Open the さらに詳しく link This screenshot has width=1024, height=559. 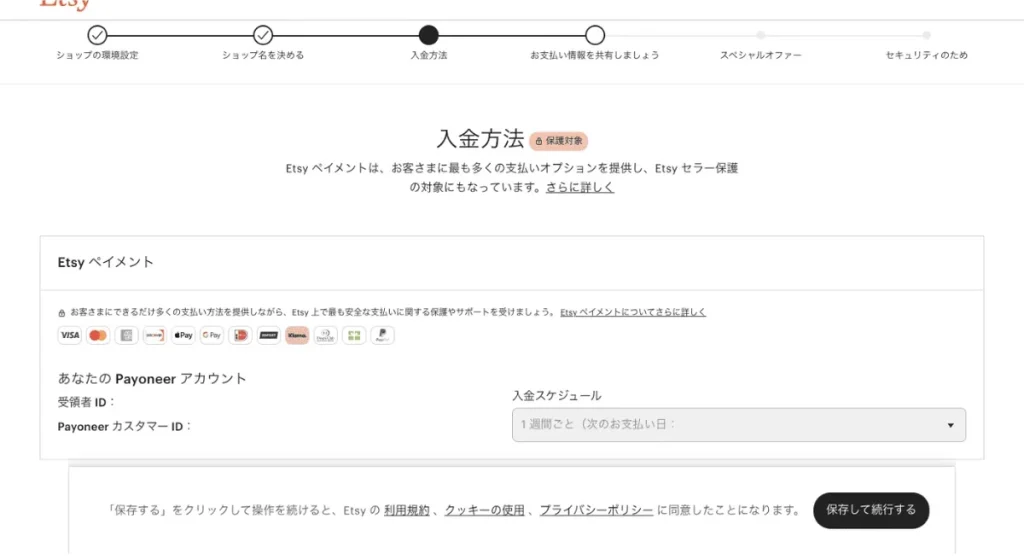pyautogui.click(x=580, y=187)
